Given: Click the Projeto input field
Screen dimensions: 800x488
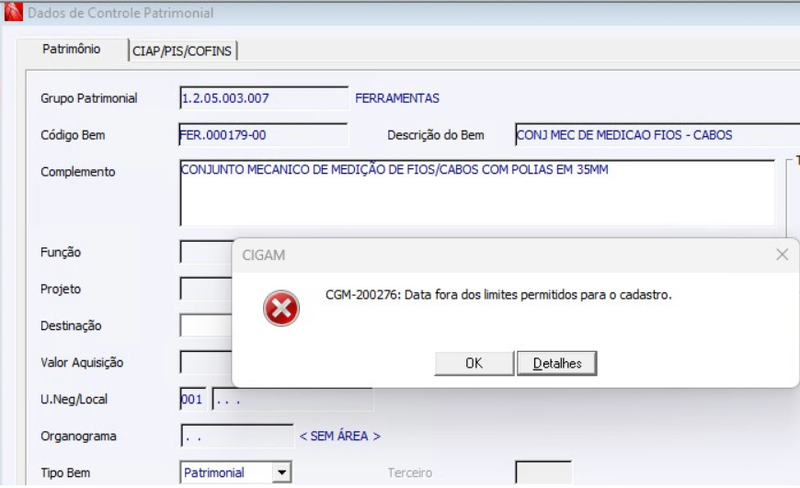Looking at the screenshot, I should pos(206,289).
